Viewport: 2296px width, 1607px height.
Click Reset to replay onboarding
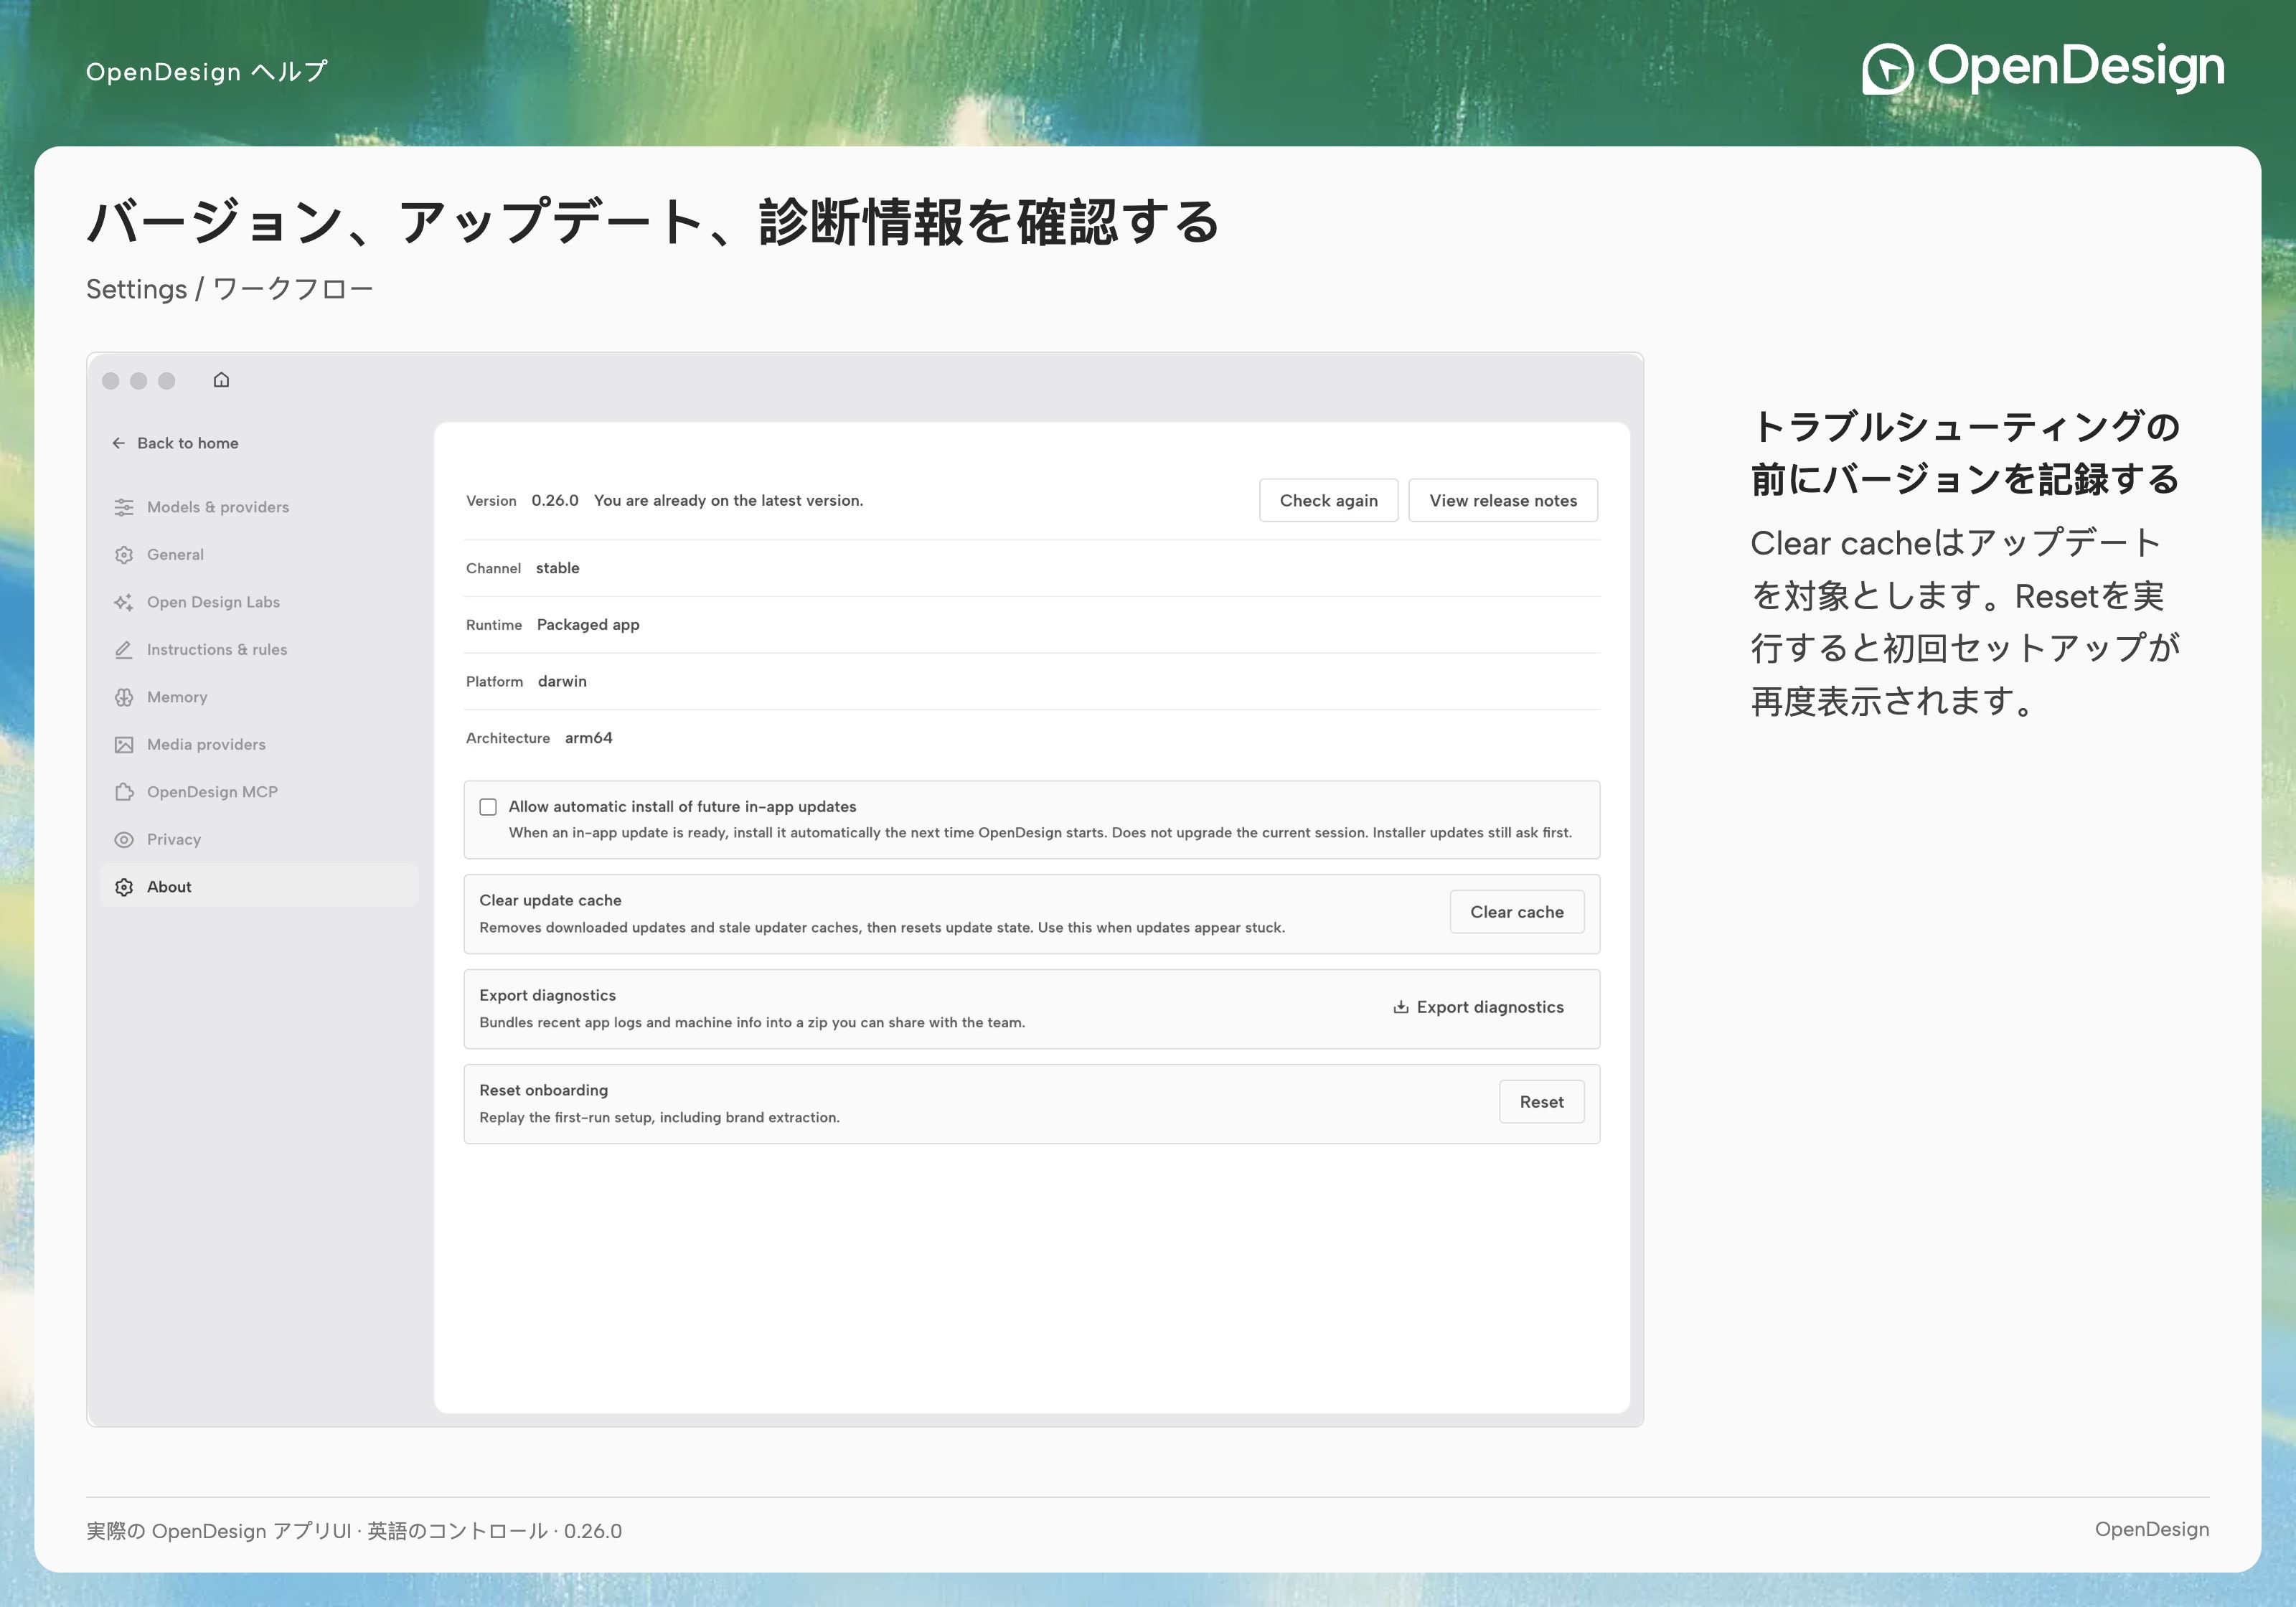pyautogui.click(x=1541, y=1102)
